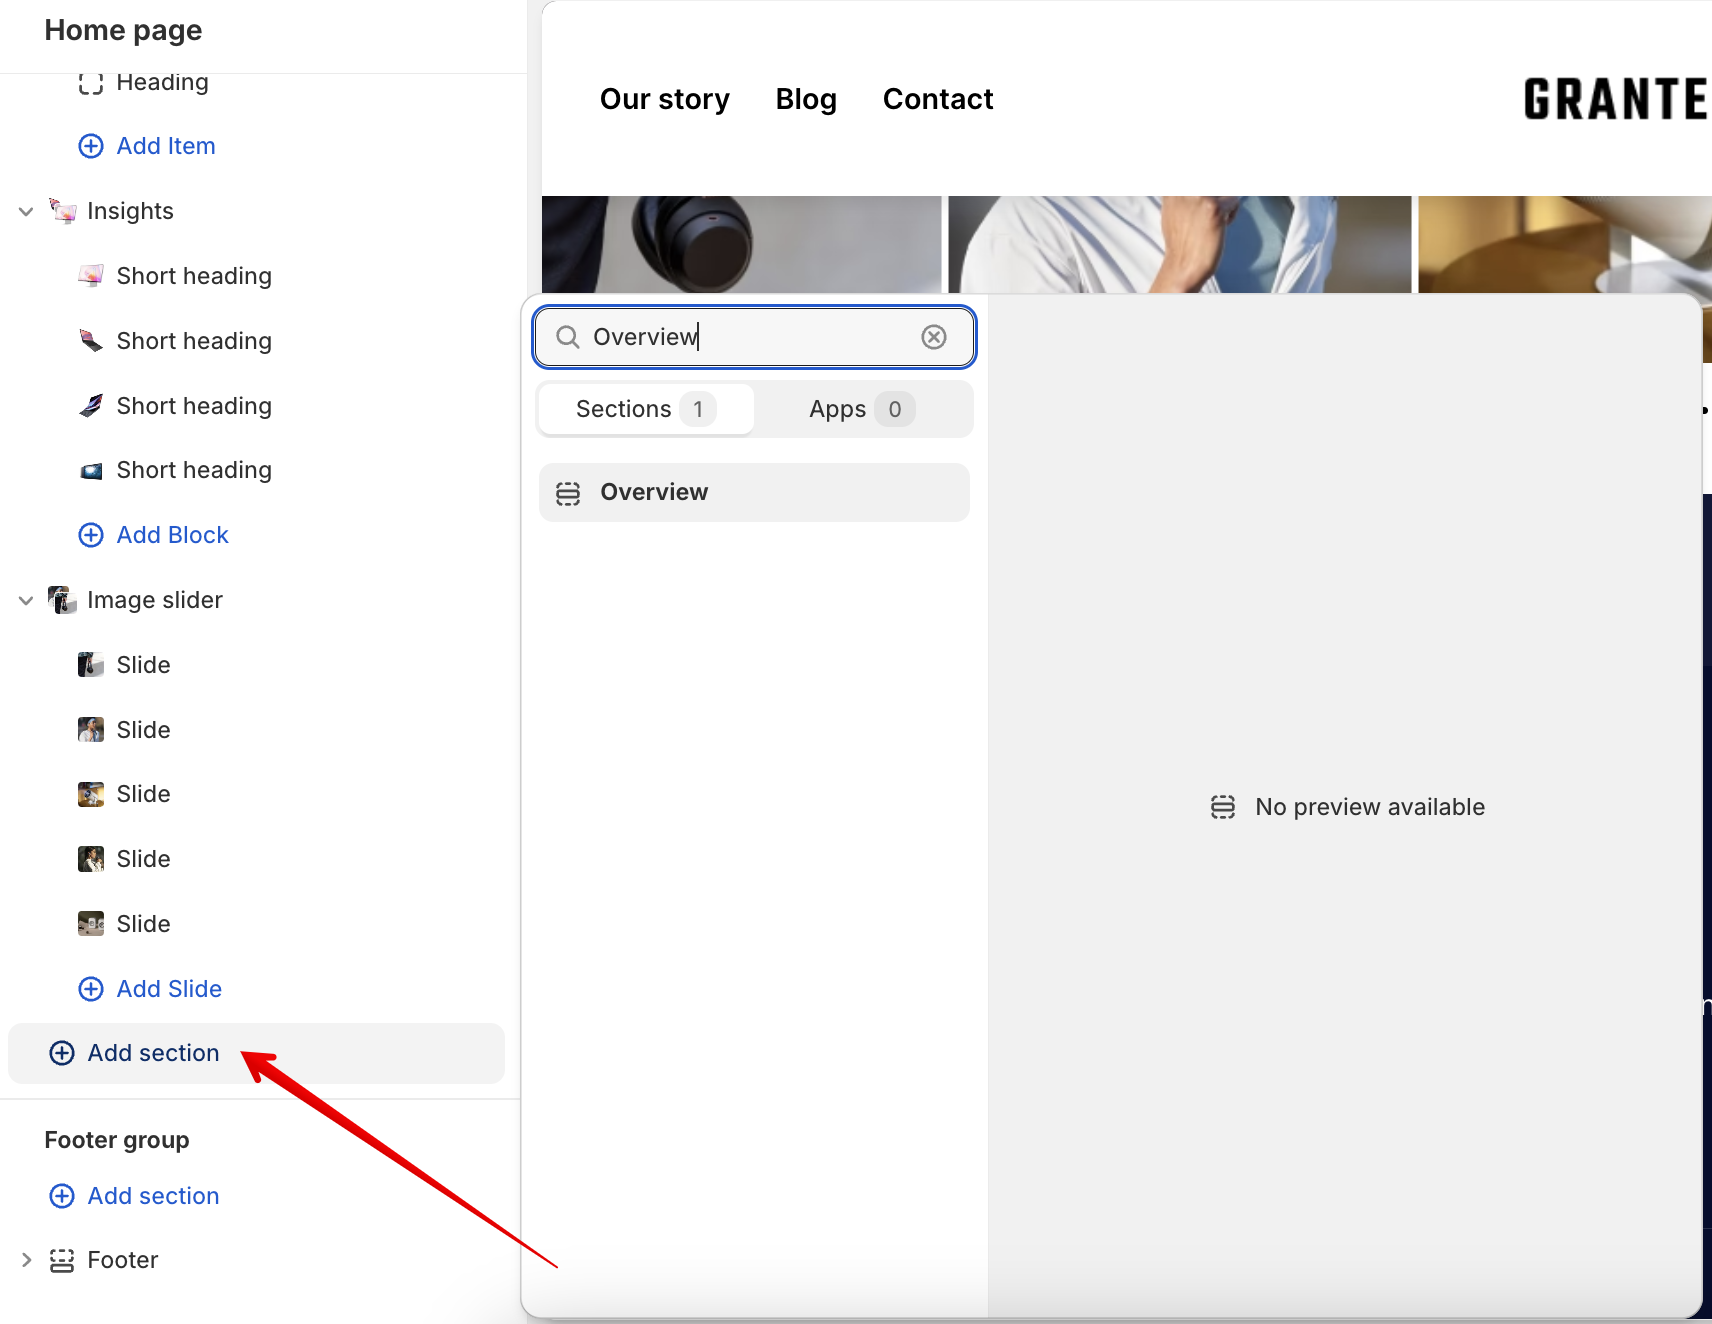Click the plus icon beside Add Block
The height and width of the screenshot is (1324, 1712).
point(91,535)
